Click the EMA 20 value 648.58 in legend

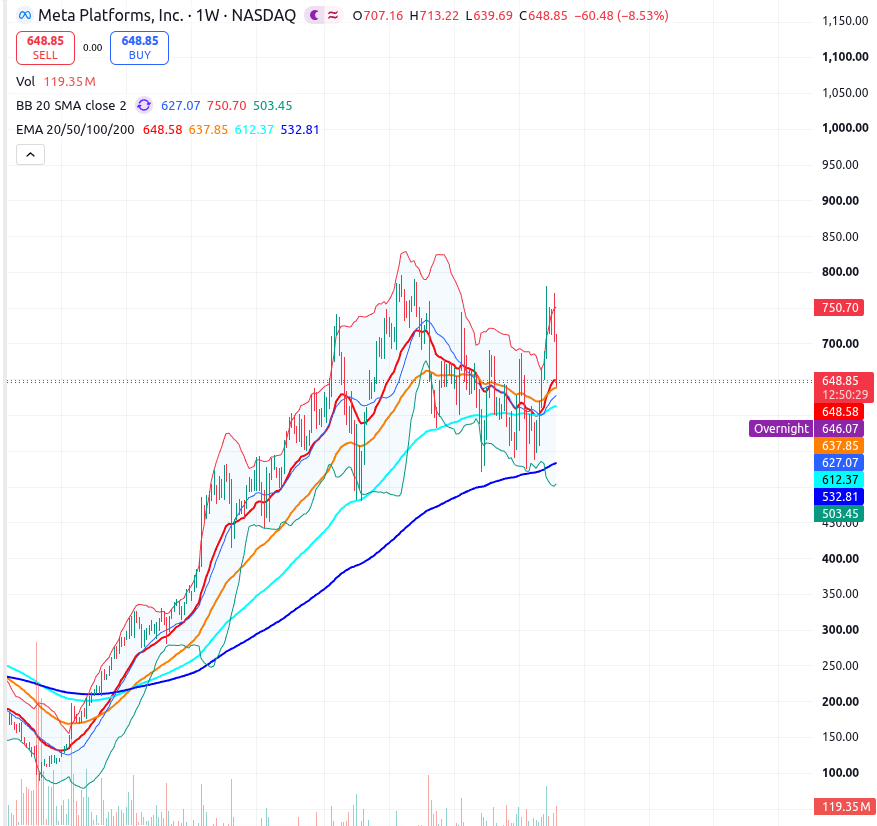[x=162, y=129]
